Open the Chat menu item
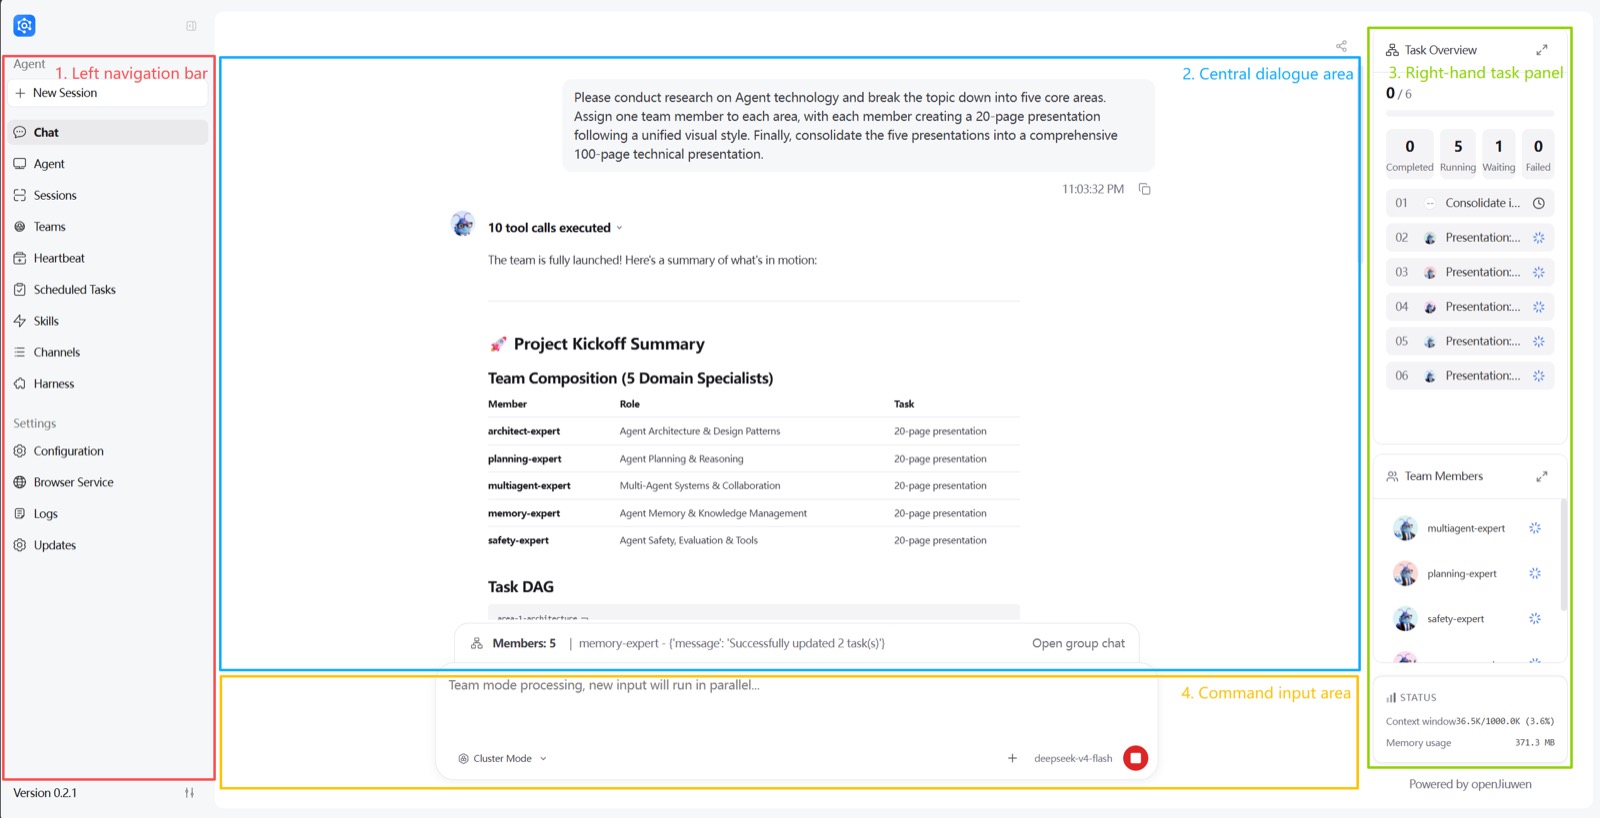Viewport: 1600px width, 818px height. pyautogui.click(x=109, y=132)
